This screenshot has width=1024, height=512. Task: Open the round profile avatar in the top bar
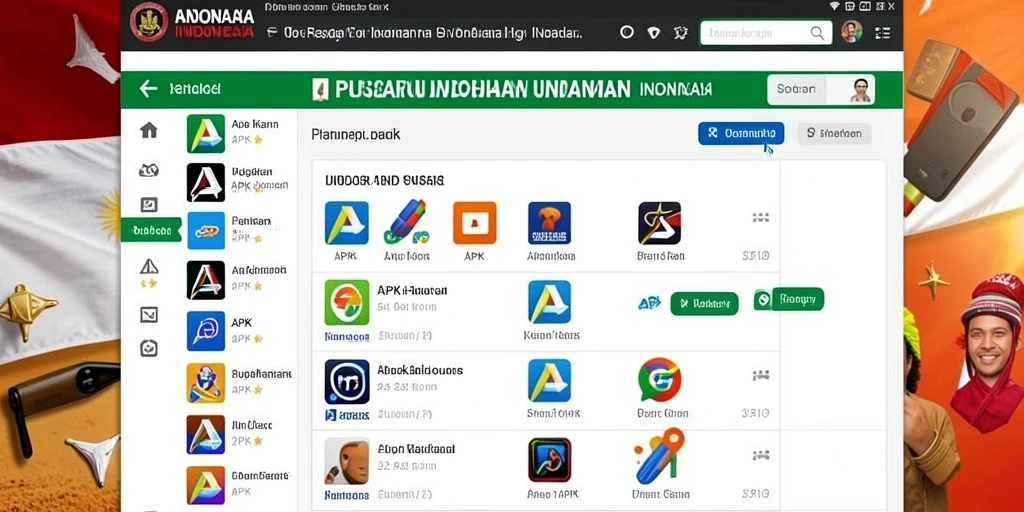(852, 32)
